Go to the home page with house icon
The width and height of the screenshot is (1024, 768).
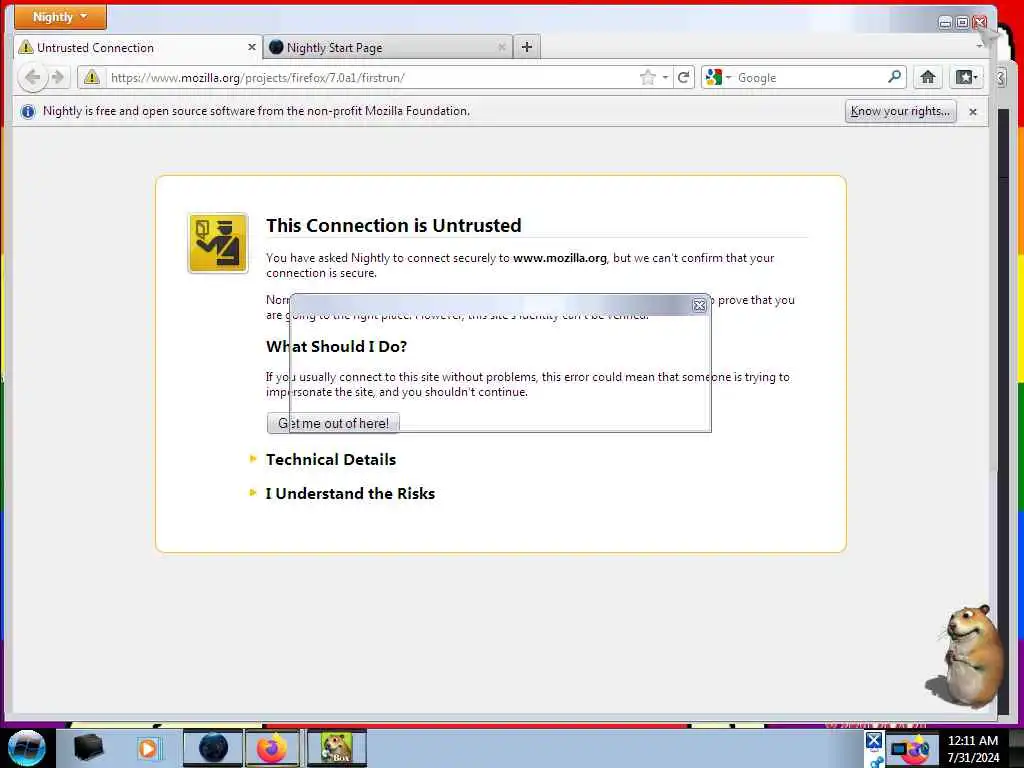928,78
